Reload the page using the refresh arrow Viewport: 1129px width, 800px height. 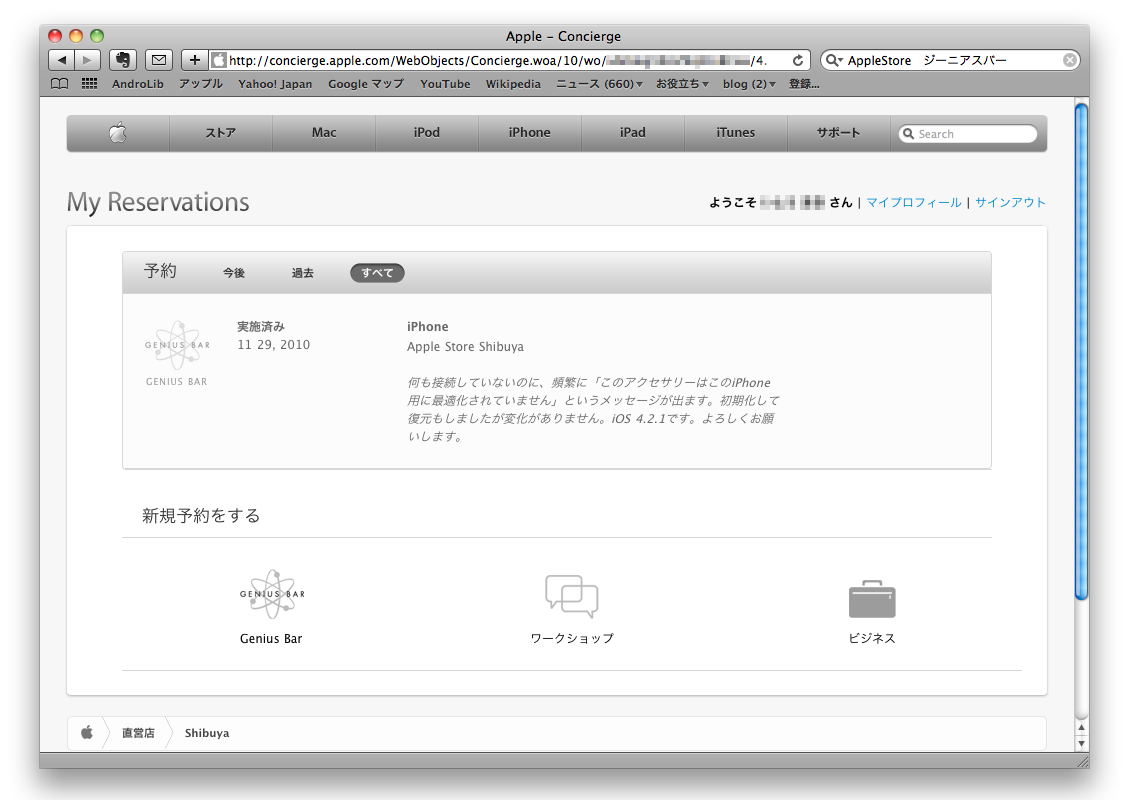[798, 60]
